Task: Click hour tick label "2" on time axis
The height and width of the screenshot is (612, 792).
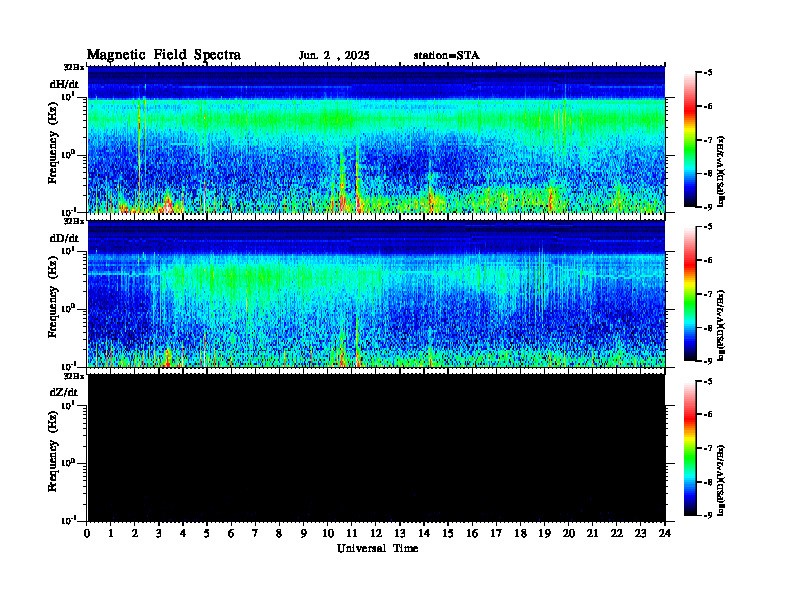Action: pyautogui.click(x=135, y=534)
